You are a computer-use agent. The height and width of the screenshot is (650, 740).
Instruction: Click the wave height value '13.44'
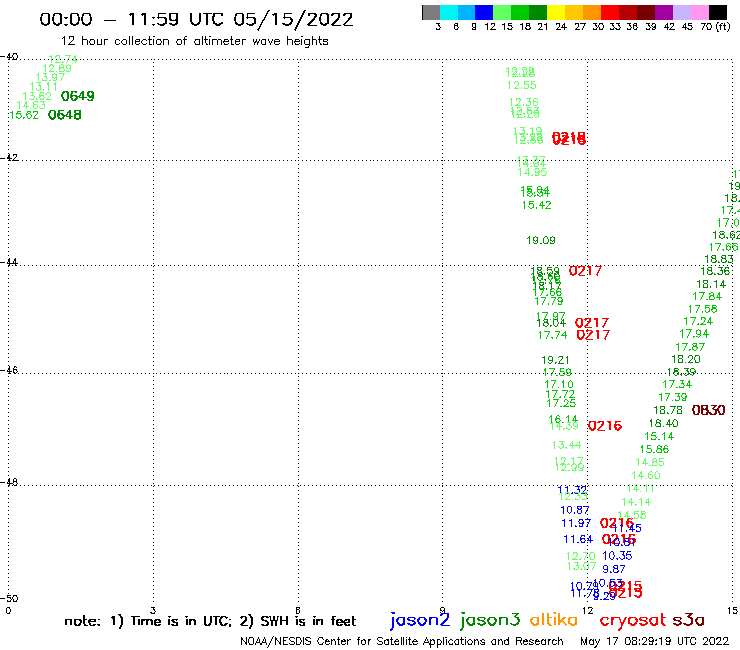(566, 445)
